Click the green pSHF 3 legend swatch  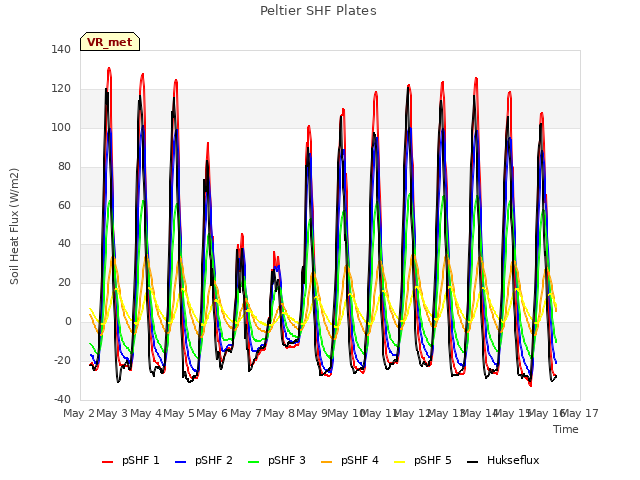[253, 462]
